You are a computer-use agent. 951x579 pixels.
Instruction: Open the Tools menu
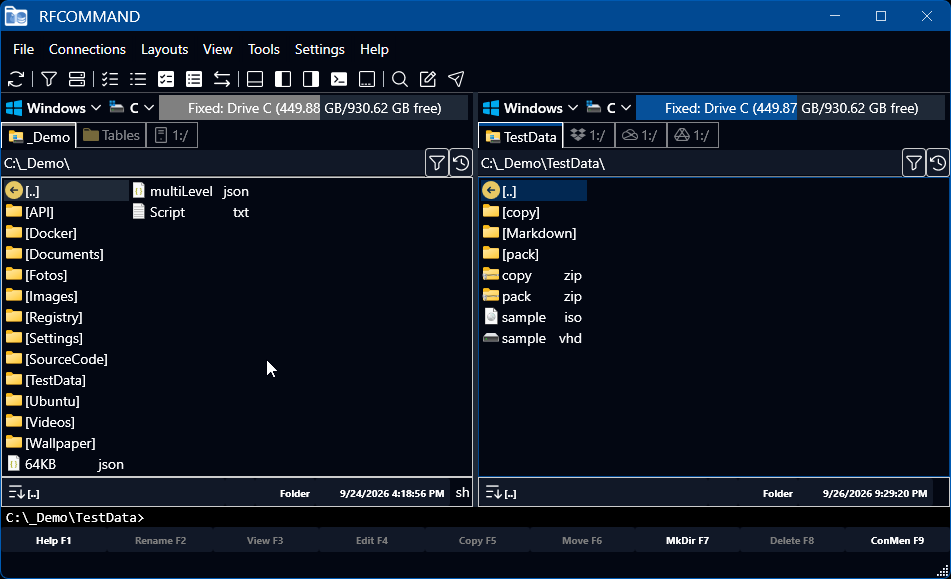(264, 49)
